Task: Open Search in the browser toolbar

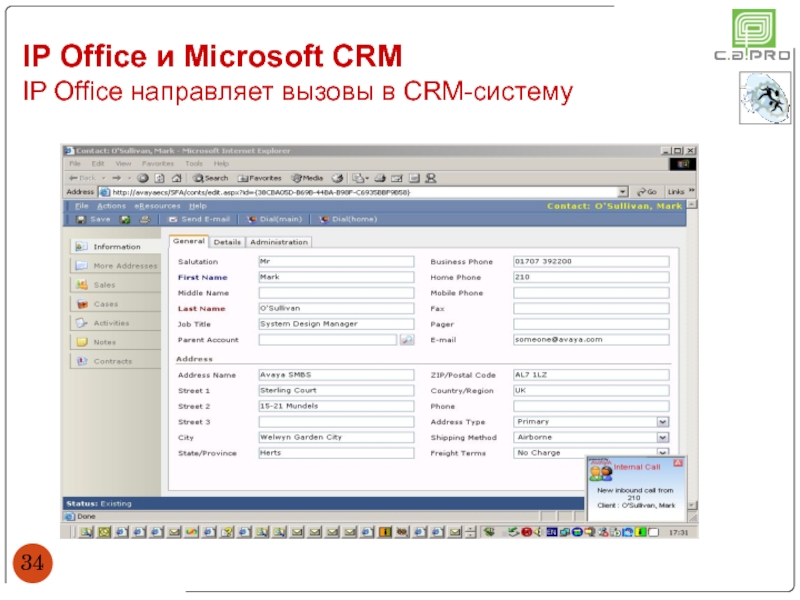Action: click(x=211, y=178)
